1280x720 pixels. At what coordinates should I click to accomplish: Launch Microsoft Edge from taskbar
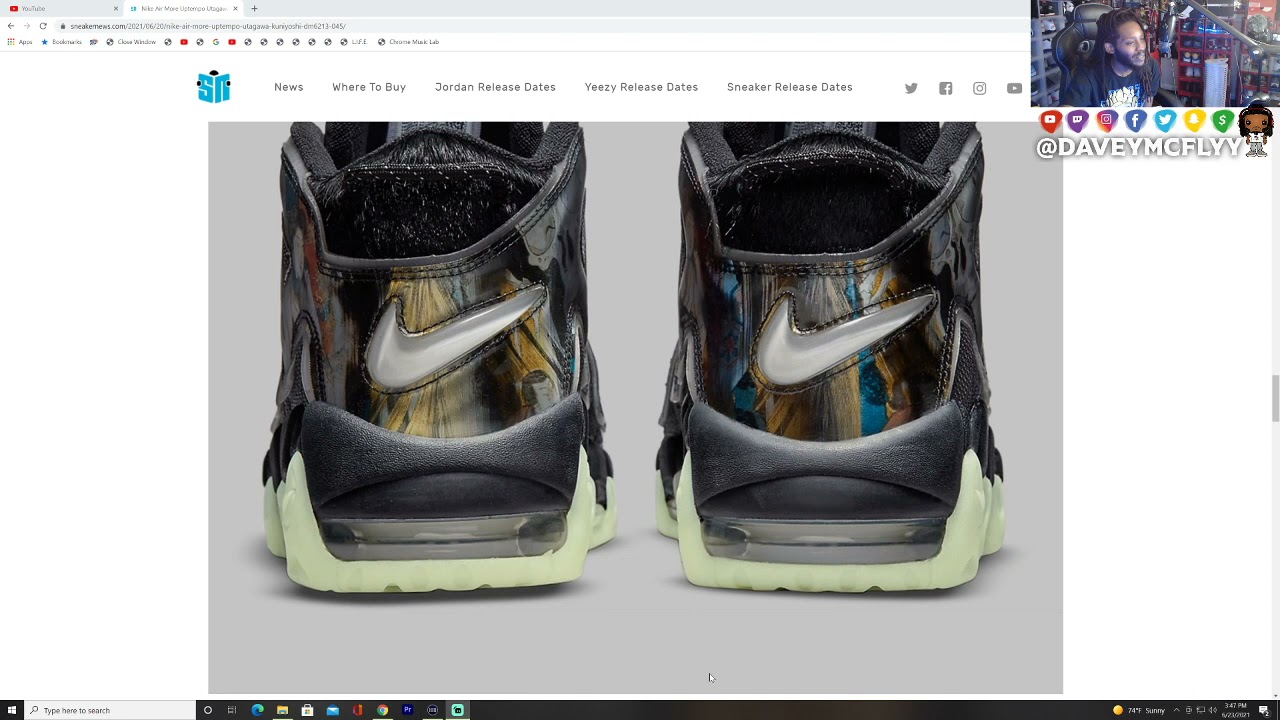pos(257,710)
